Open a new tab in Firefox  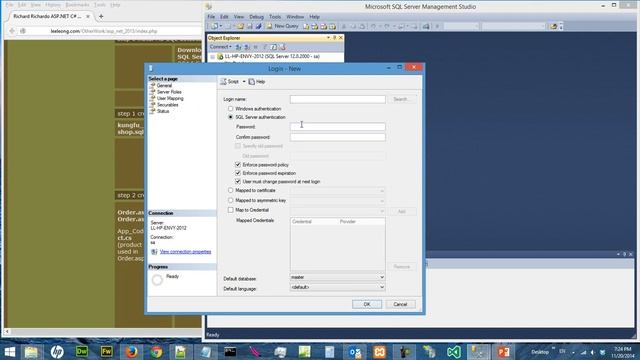[x=101, y=16]
